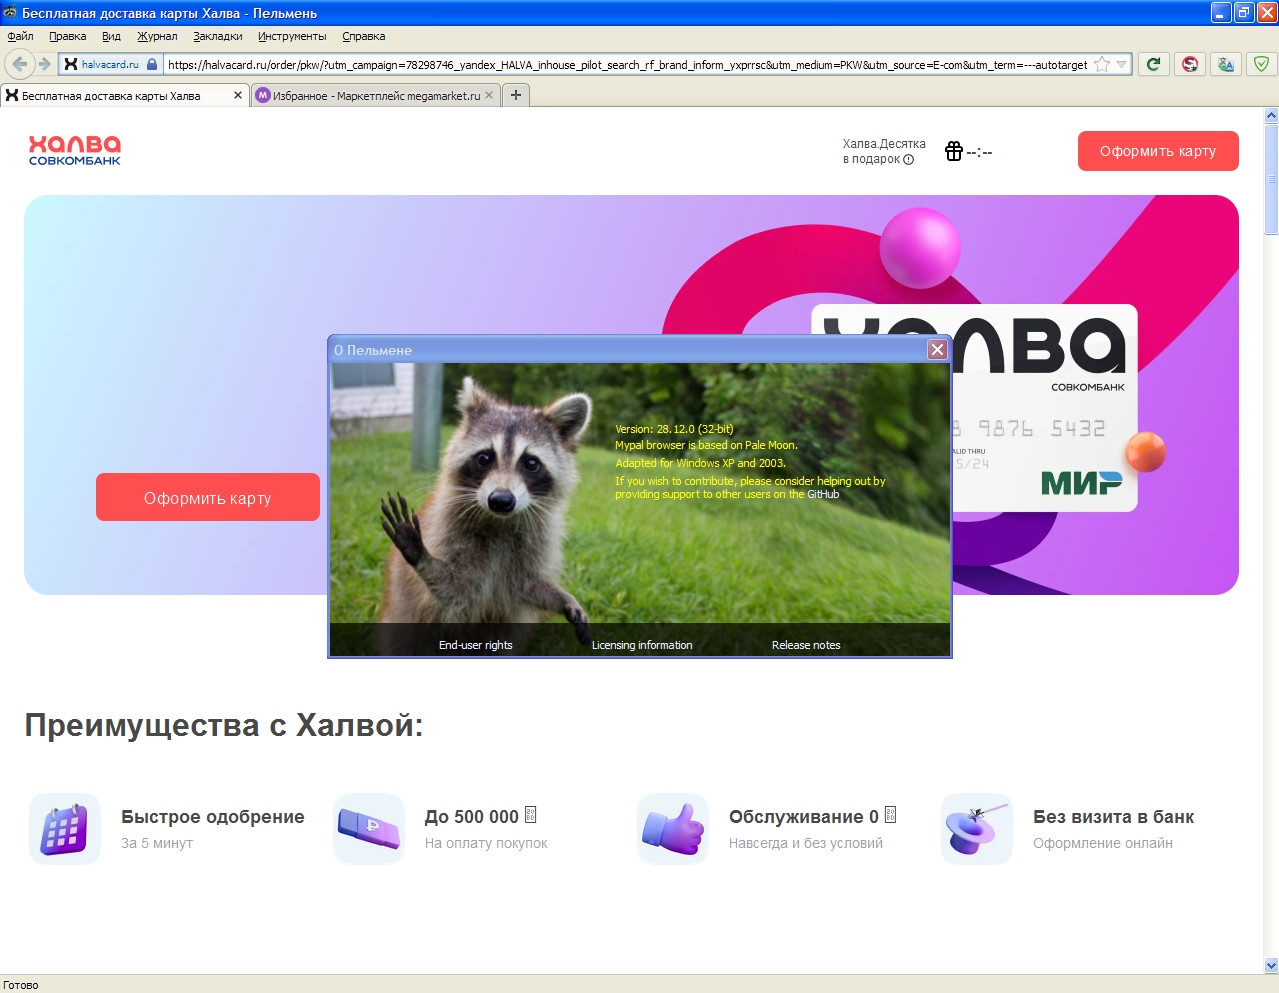The image size is (1279, 993).
Task: Open the Закладки menu
Action: point(218,36)
